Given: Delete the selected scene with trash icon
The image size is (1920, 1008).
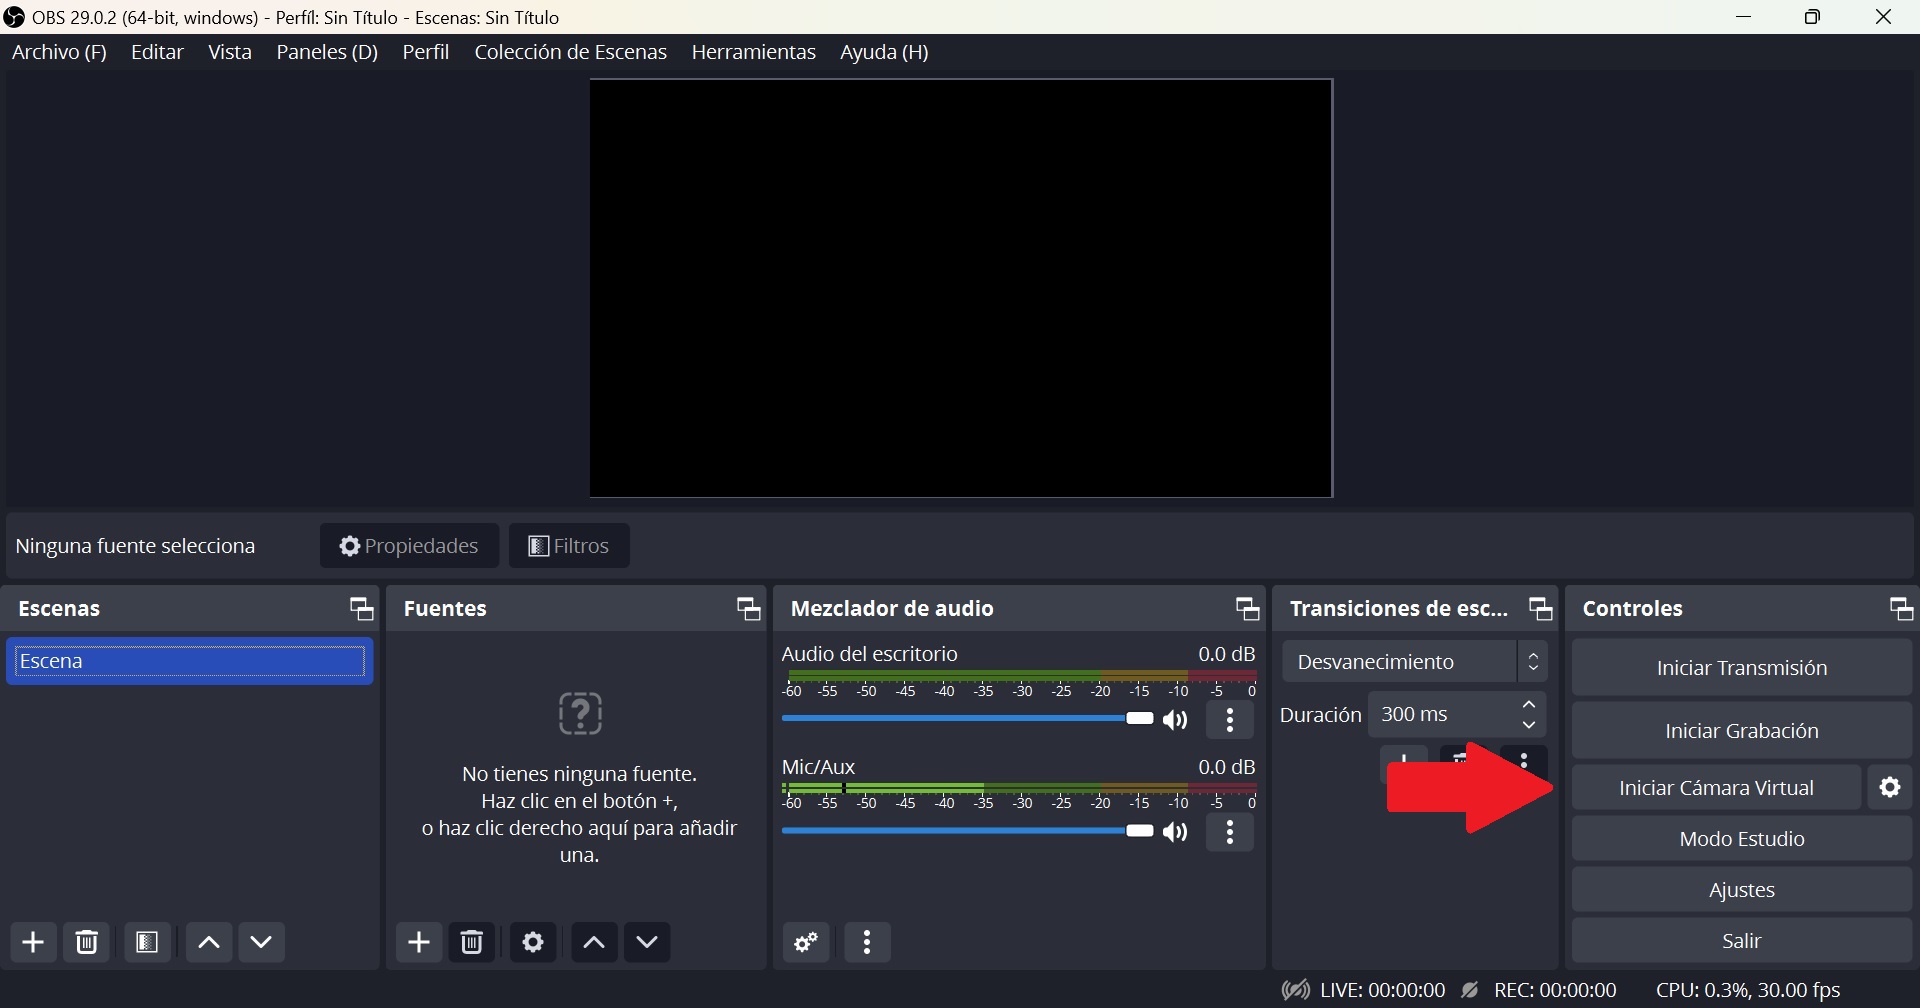Looking at the screenshot, I should point(87,942).
